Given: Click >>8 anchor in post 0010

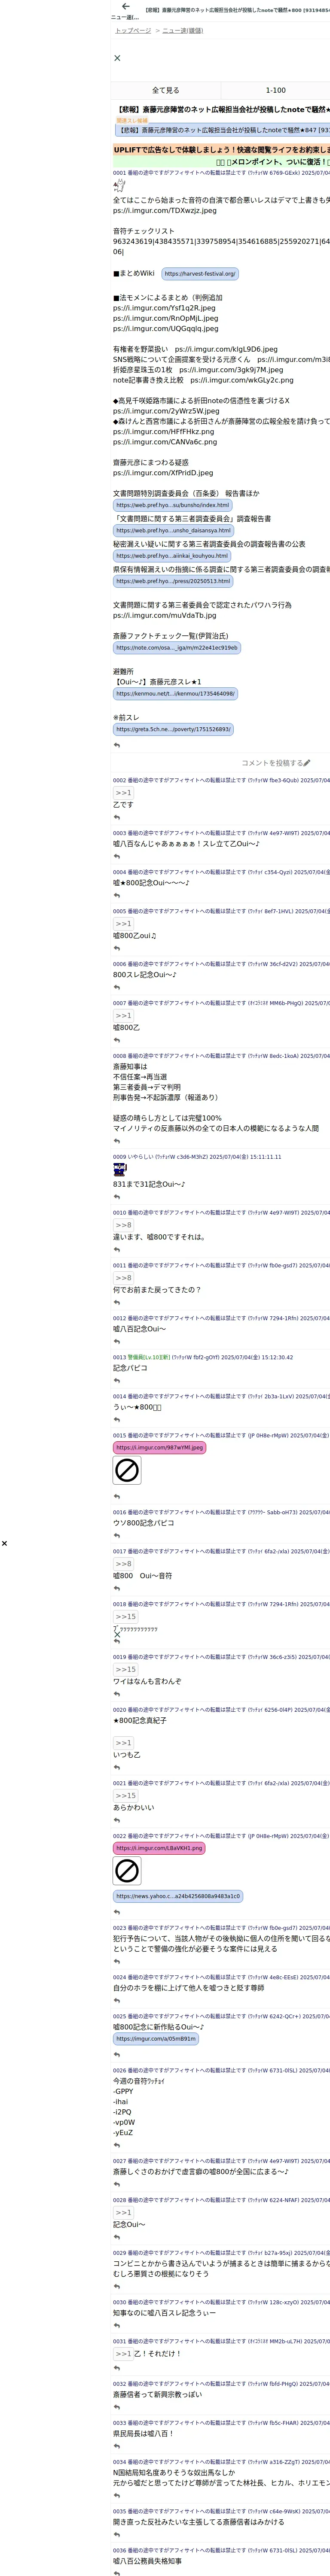Looking at the screenshot, I should [x=123, y=1225].
